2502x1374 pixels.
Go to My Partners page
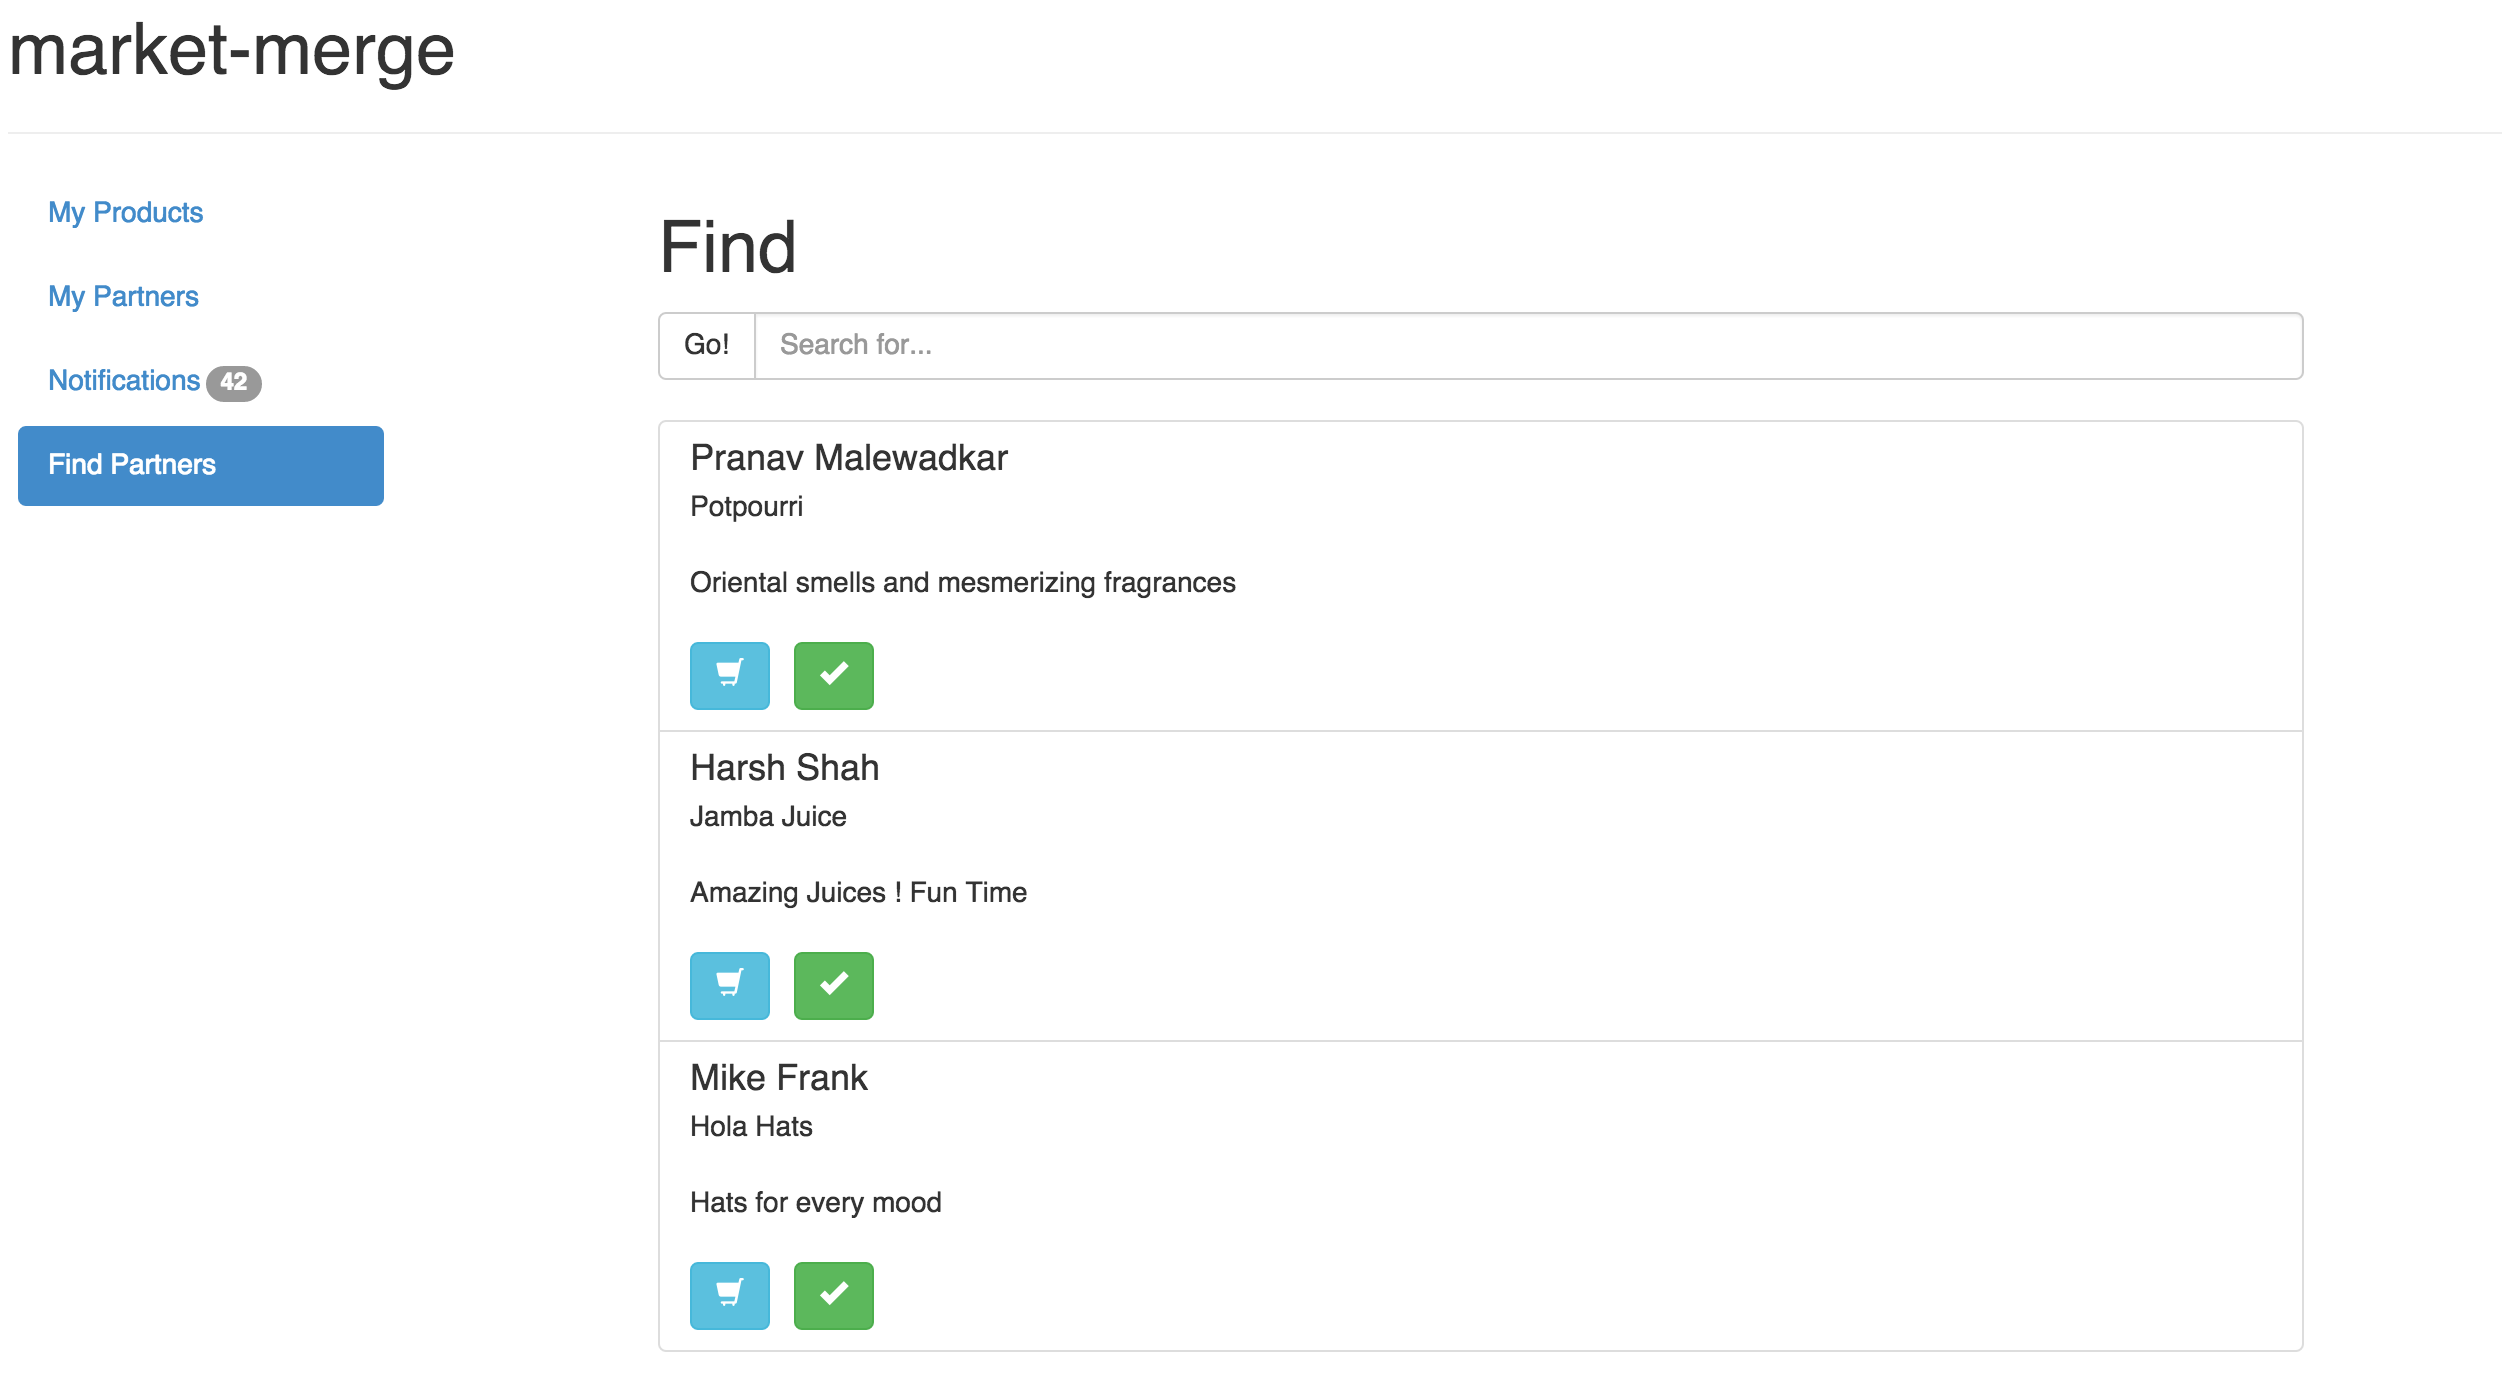[123, 296]
